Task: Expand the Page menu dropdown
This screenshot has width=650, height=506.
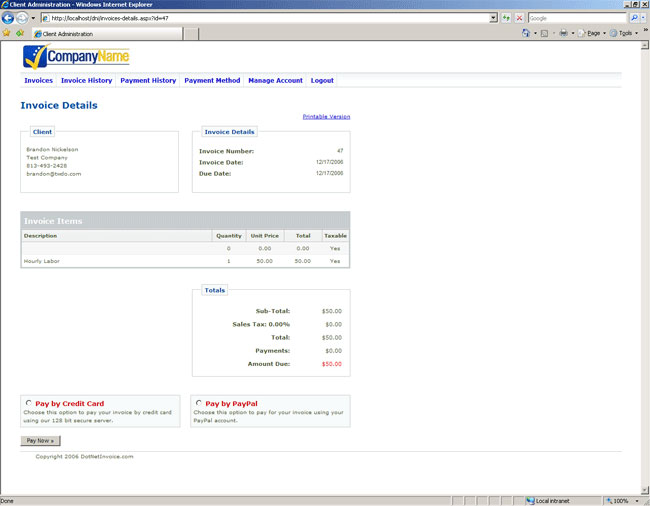Action: click(594, 33)
